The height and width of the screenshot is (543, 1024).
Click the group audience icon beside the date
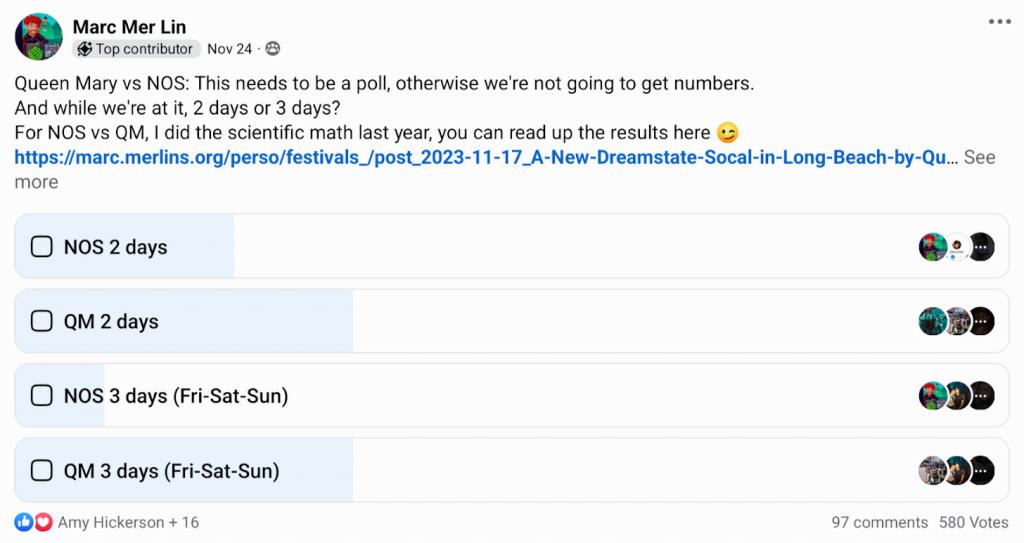coord(273,49)
